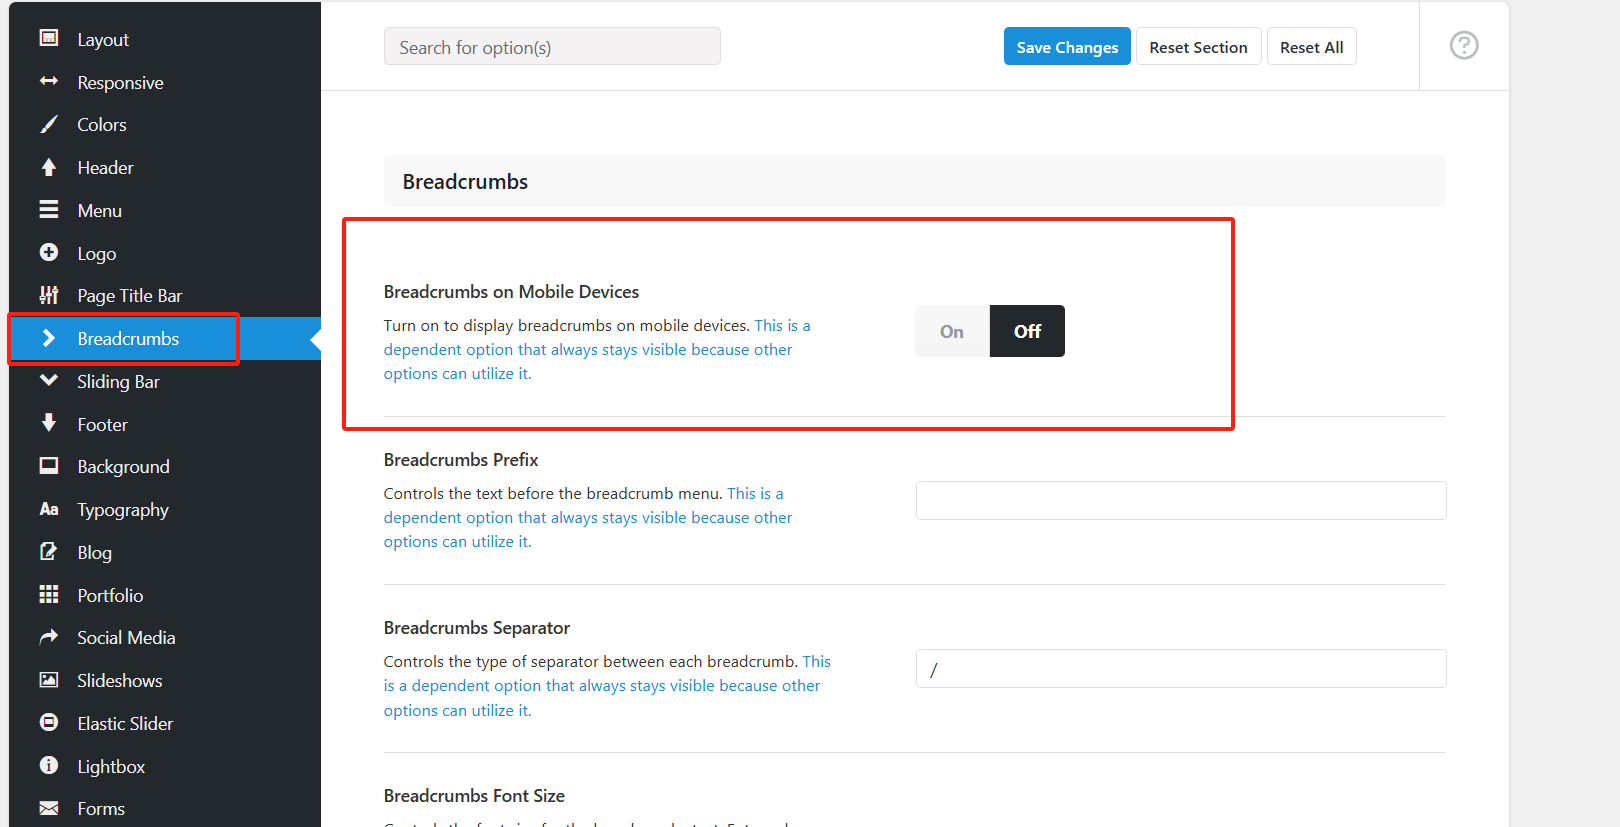Click the Social Media share icon
The width and height of the screenshot is (1620, 827).
point(49,637)
